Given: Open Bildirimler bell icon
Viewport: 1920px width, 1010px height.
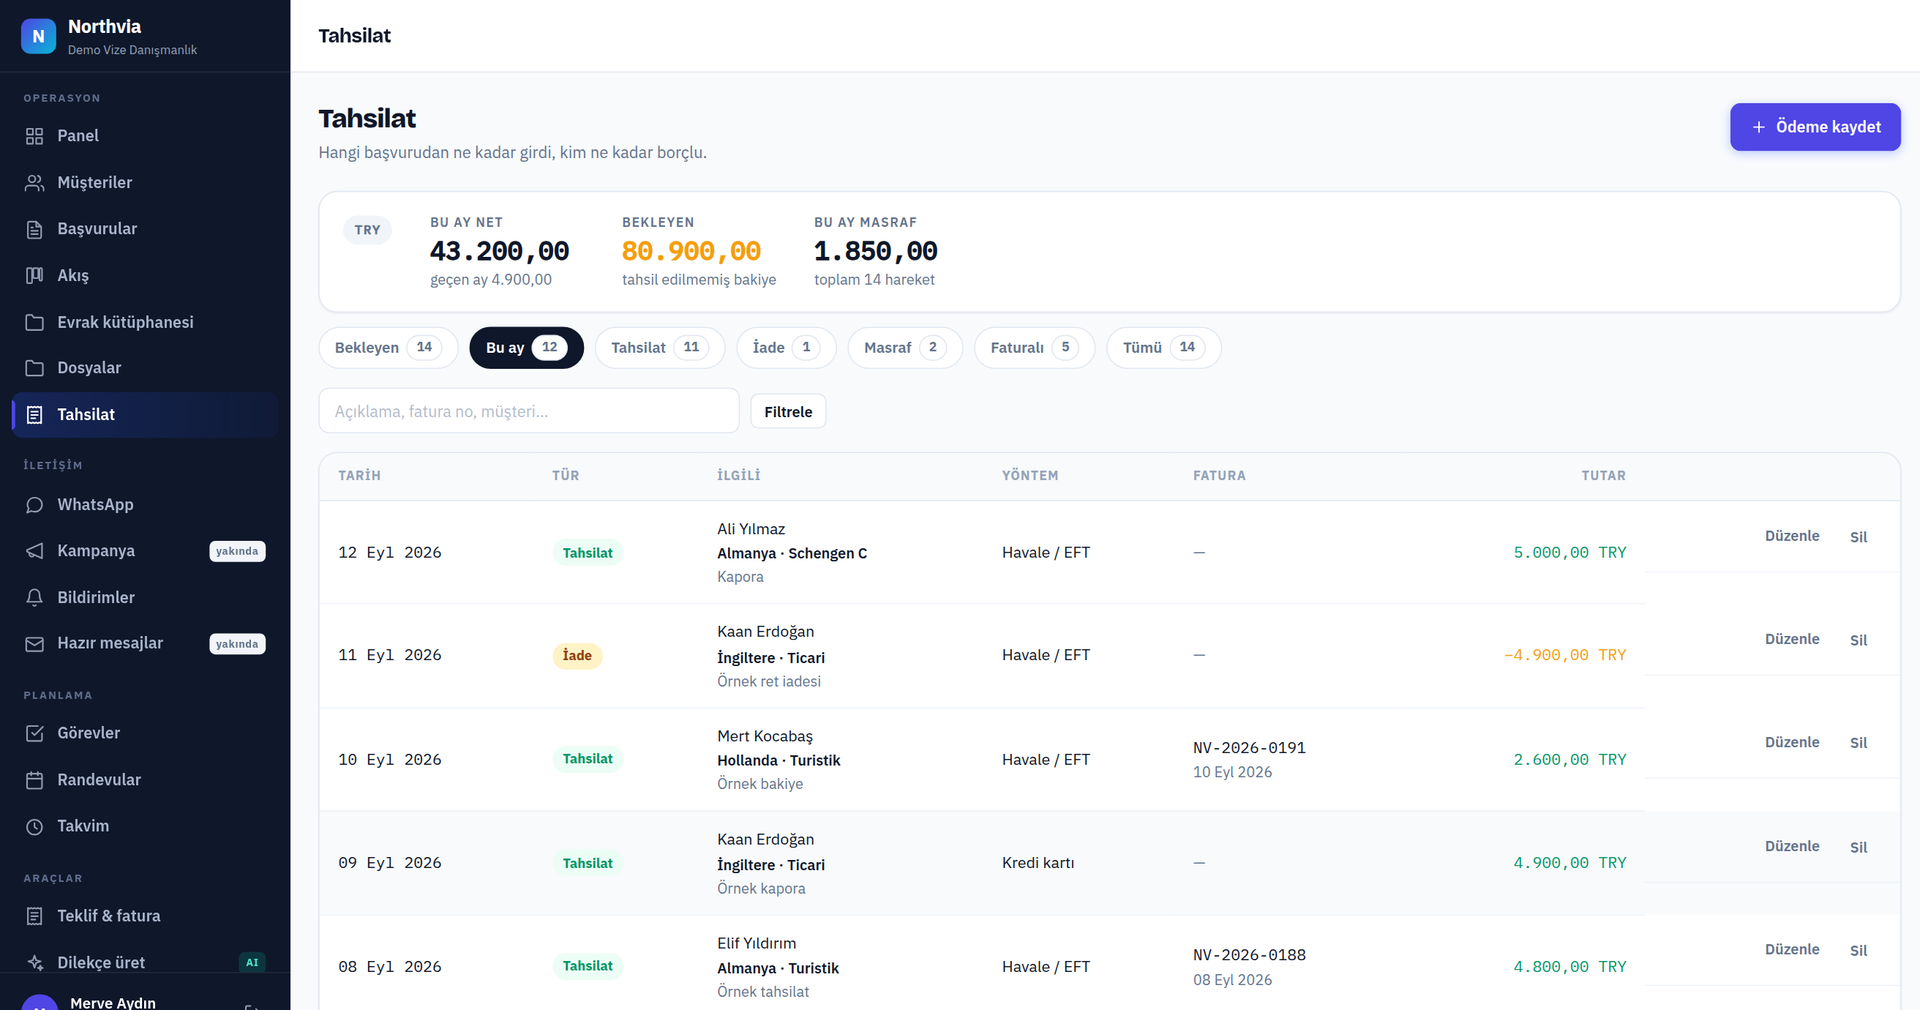Looking at the screenshot, I should click(x=34, y=597).
